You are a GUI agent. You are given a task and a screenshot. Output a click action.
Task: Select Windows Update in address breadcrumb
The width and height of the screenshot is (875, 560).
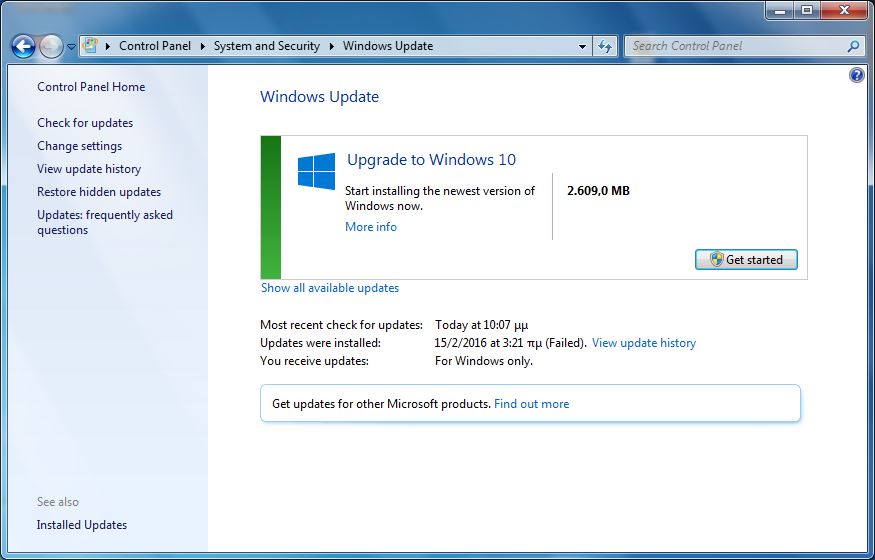tap(388, 46)
